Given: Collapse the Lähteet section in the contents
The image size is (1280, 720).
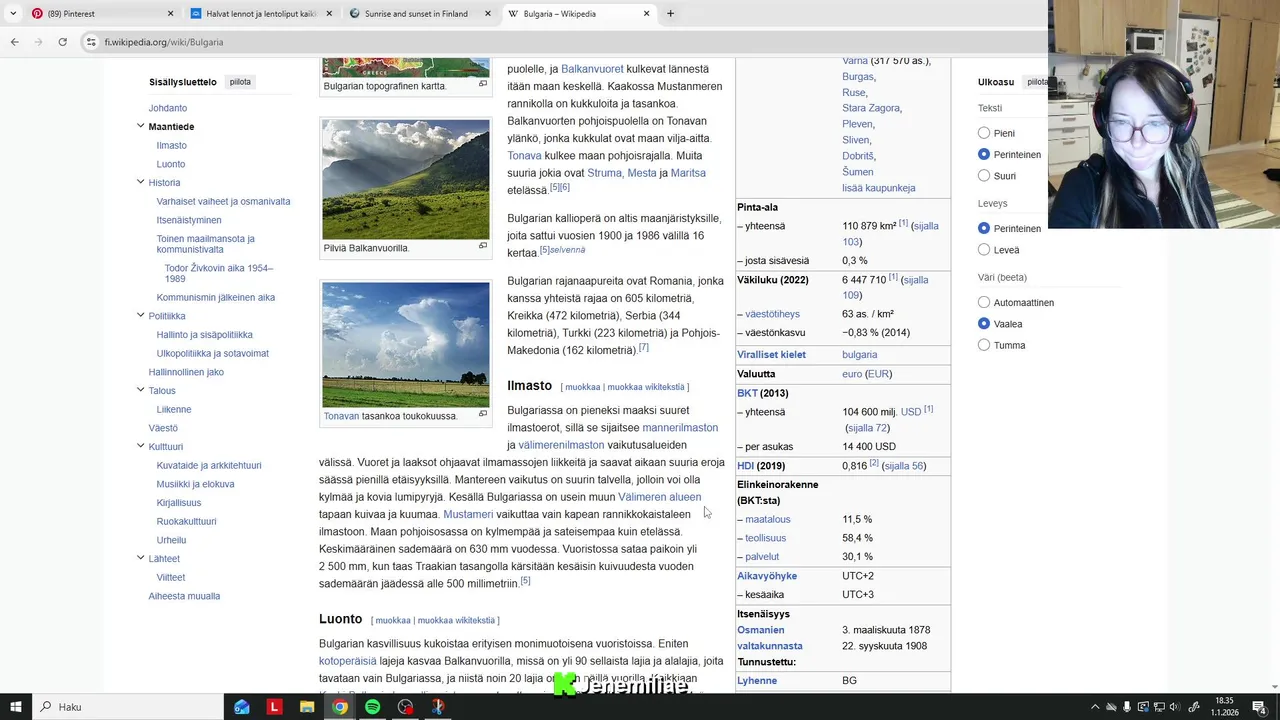Looking at the screenshot, I should click(x=140, y=558).
